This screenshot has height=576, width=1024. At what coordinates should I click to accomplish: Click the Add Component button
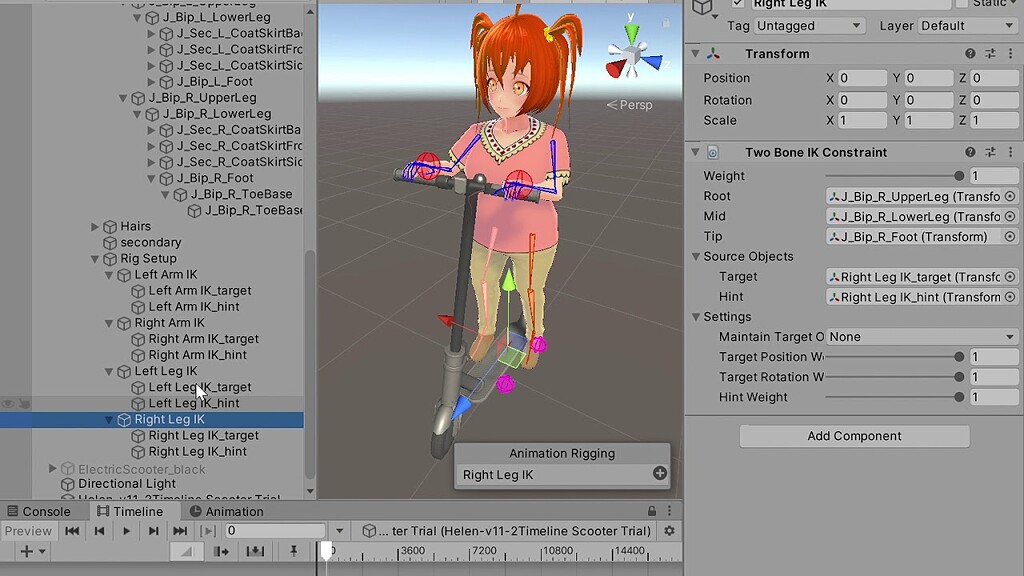854,436
